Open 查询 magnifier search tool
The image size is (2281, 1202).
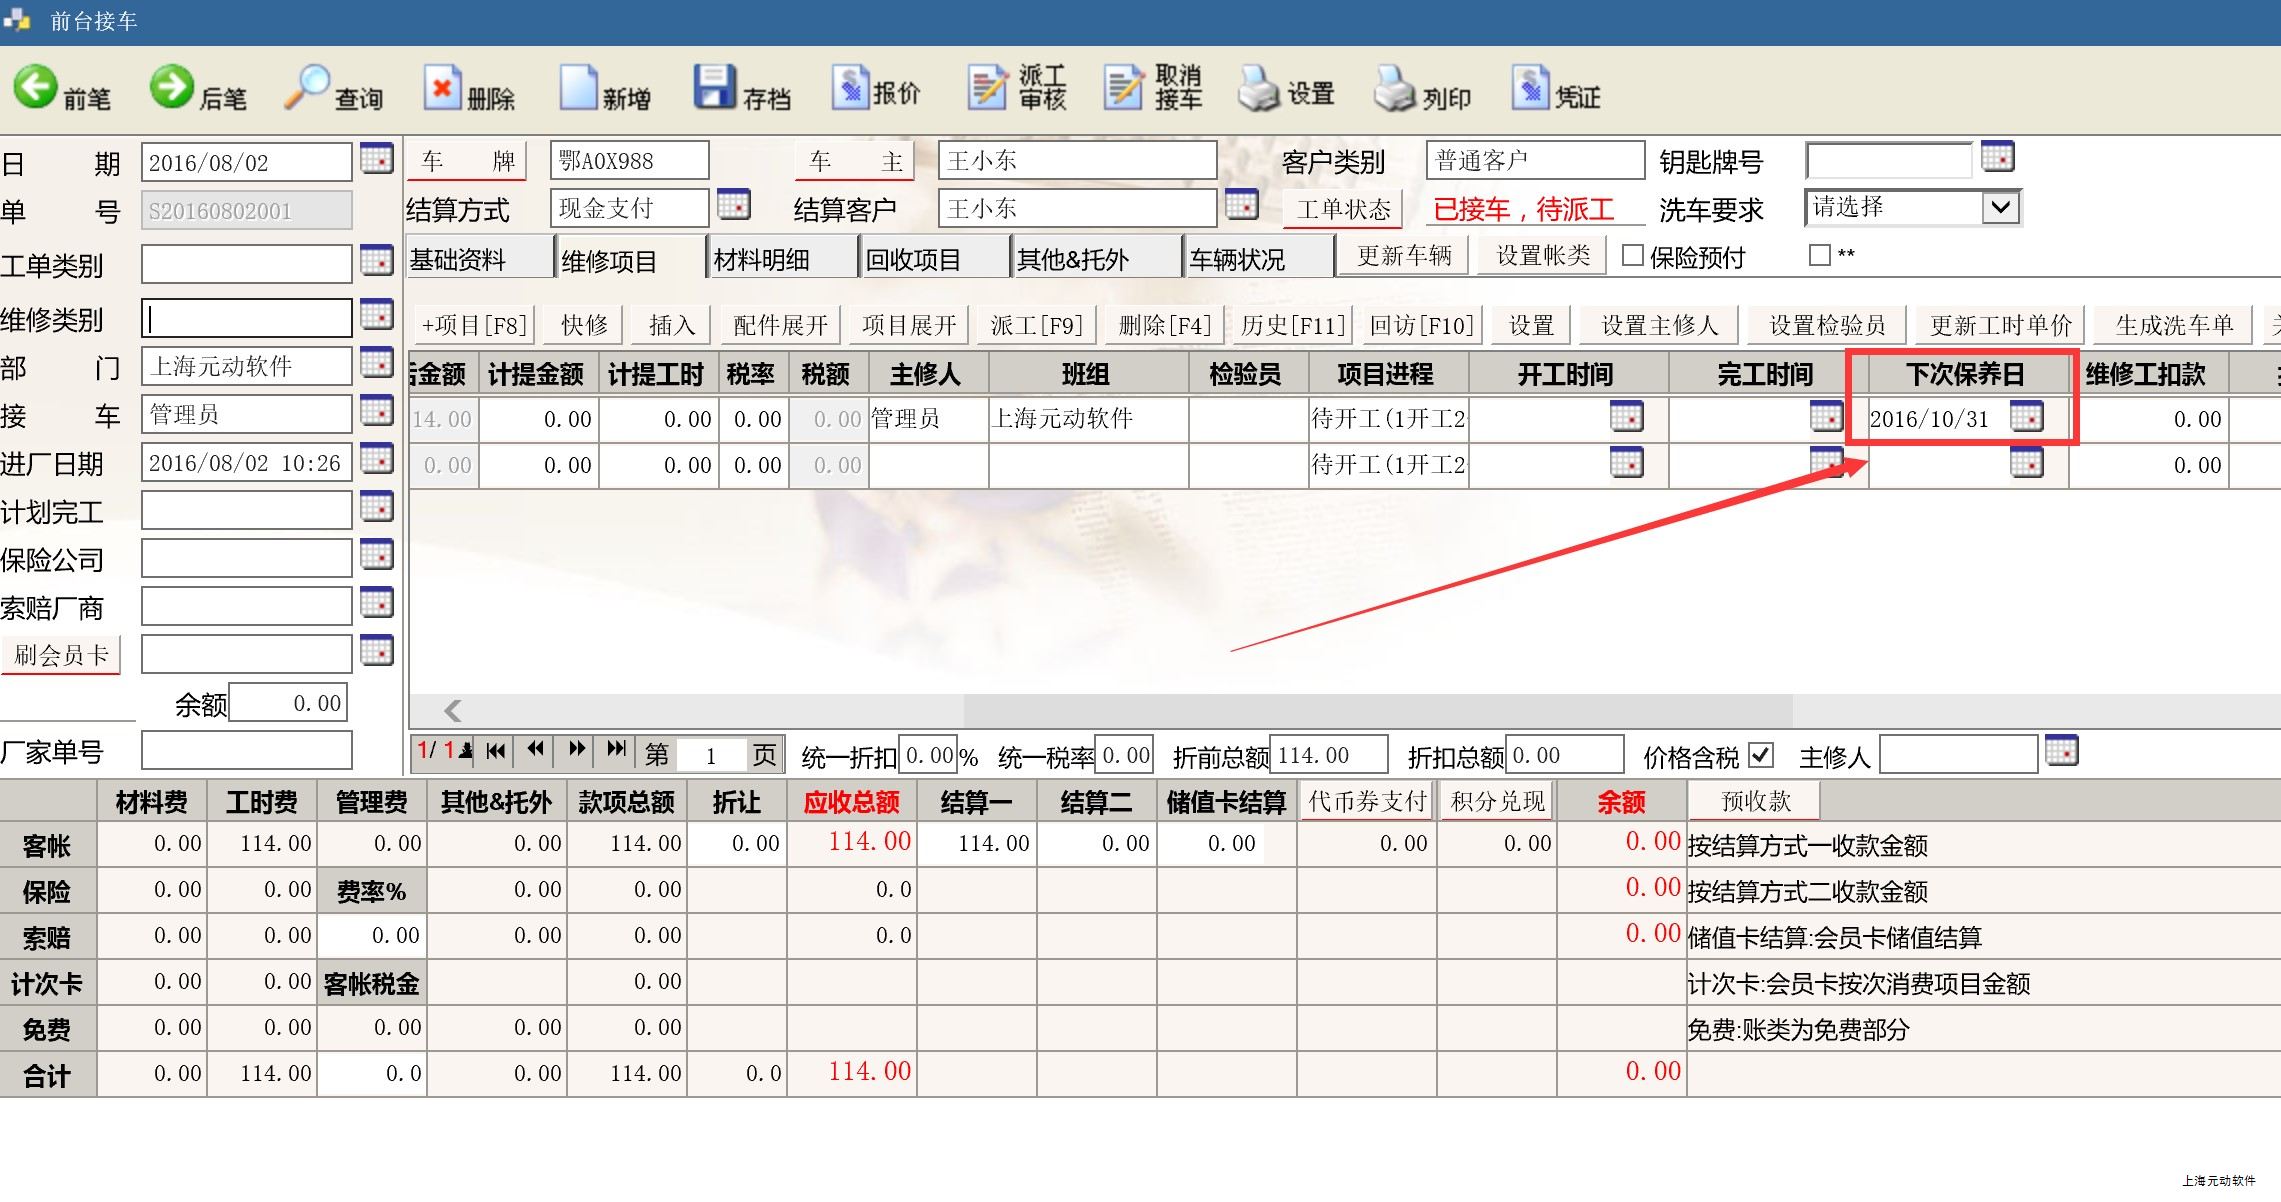(x=306, y=87)
